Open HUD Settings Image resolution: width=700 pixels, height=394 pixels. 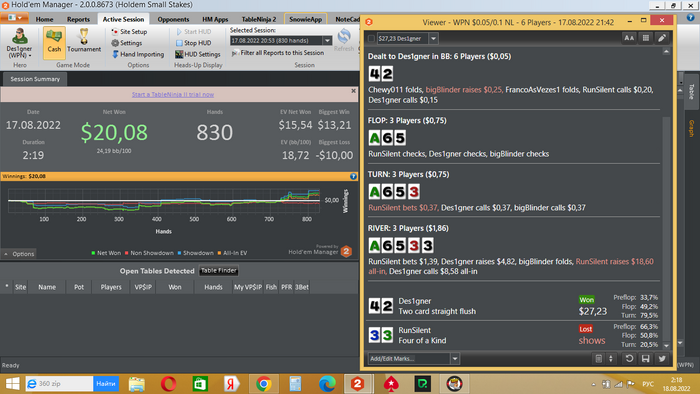[x=198, y=54]
